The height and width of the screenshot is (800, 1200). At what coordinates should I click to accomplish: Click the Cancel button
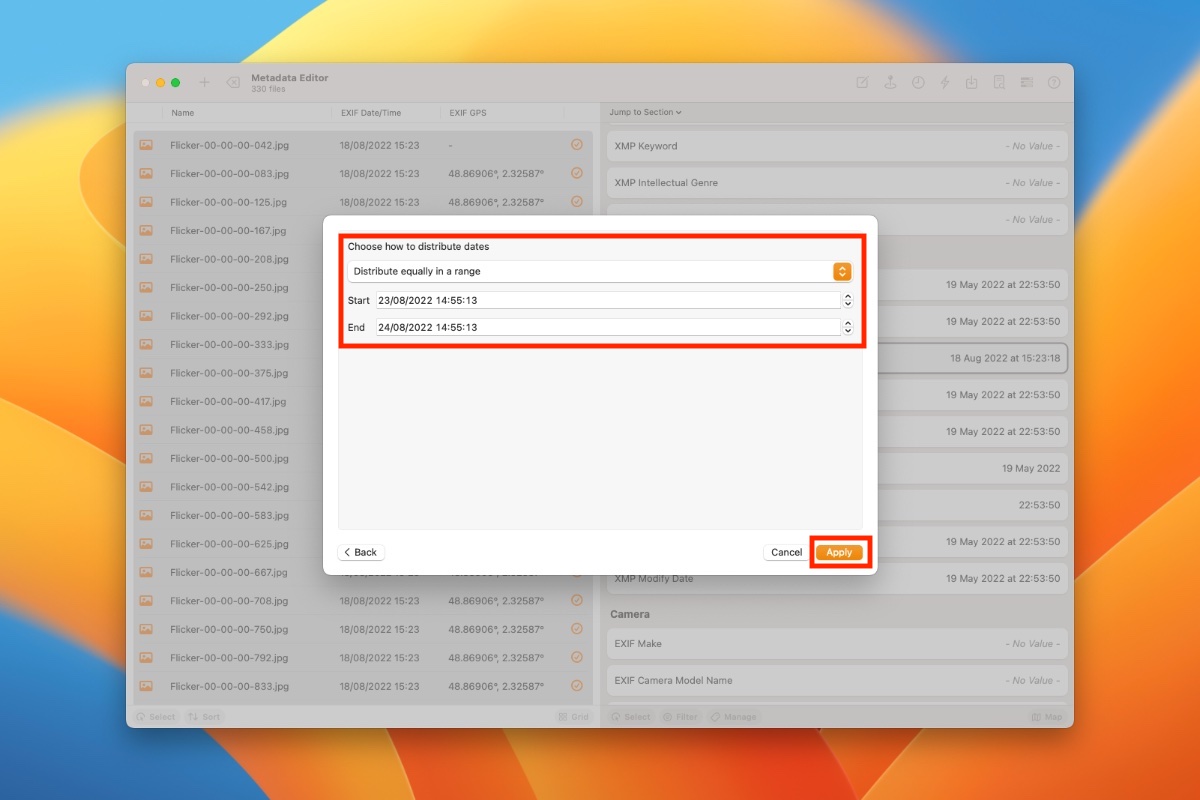click(786, 552)
